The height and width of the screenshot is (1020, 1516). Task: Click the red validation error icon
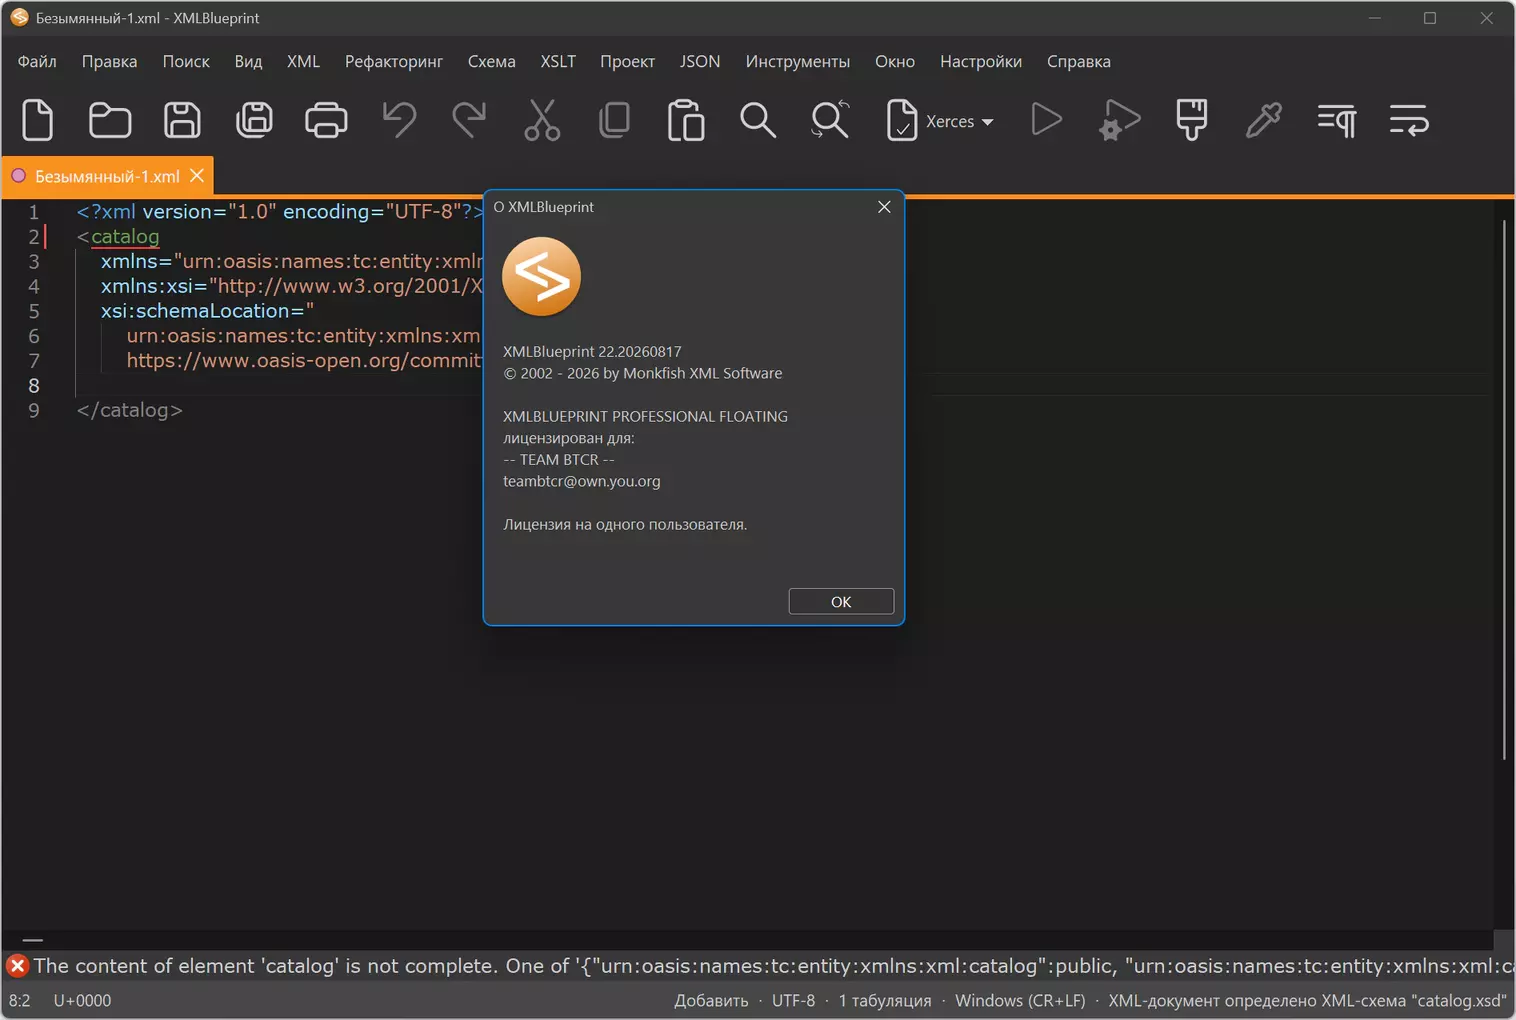point(17,966)
